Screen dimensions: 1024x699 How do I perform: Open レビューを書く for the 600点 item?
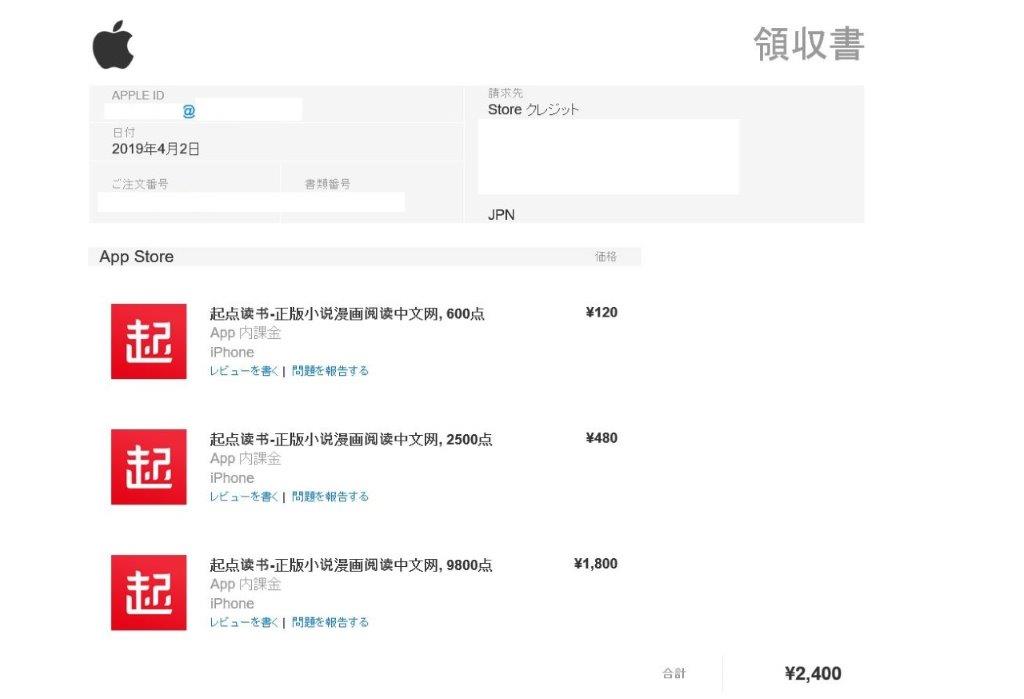(244, 371)
